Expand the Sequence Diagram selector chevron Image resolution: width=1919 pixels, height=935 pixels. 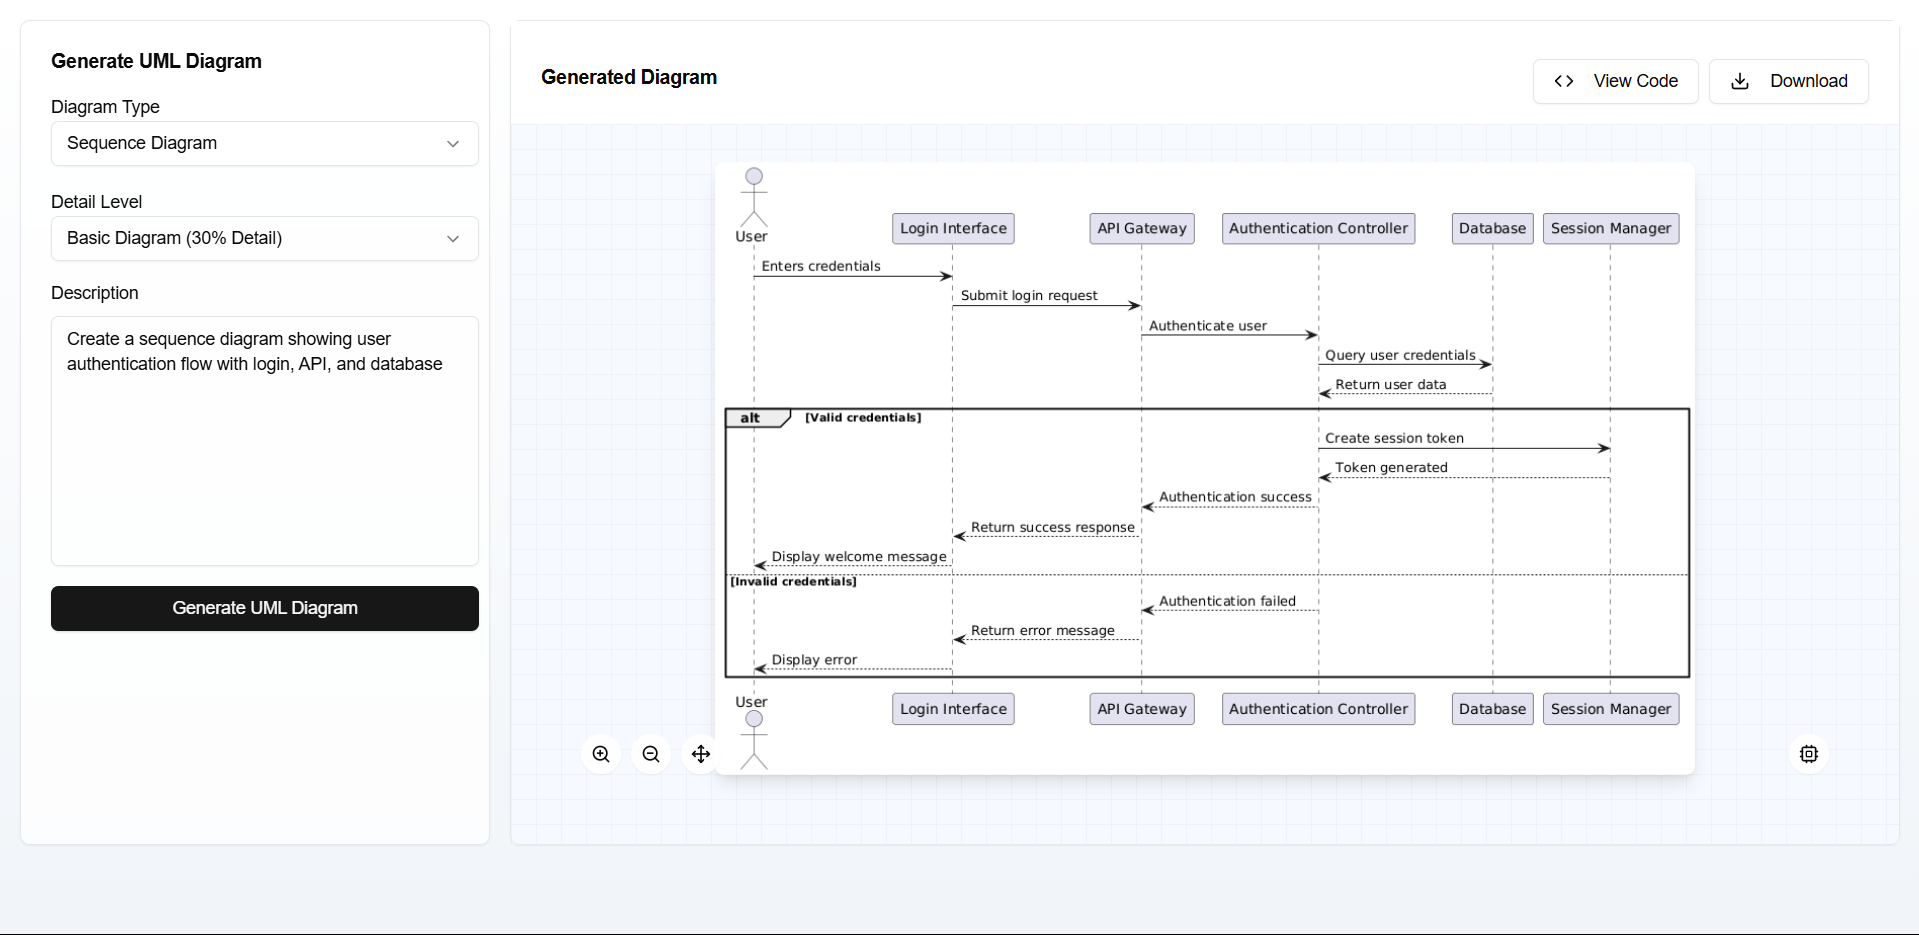pos(452,143)
